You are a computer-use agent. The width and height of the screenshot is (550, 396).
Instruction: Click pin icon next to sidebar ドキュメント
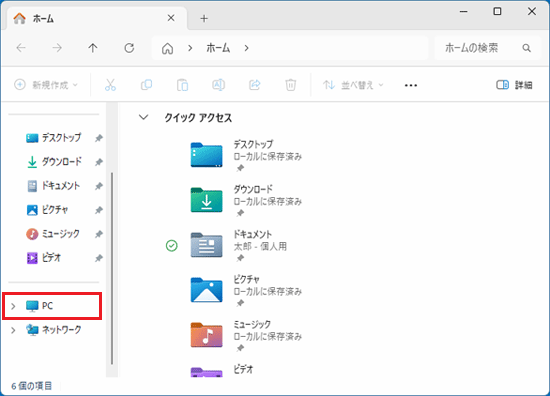(99, 186)
